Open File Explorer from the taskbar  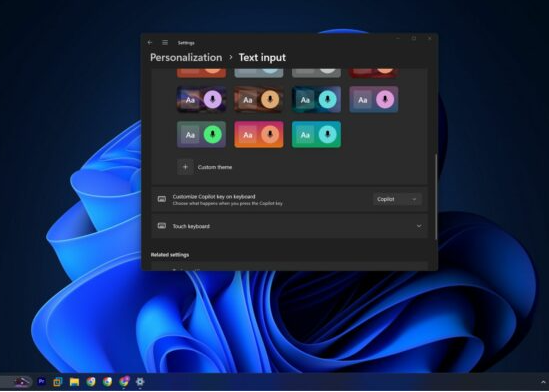(x=74, y=382)
